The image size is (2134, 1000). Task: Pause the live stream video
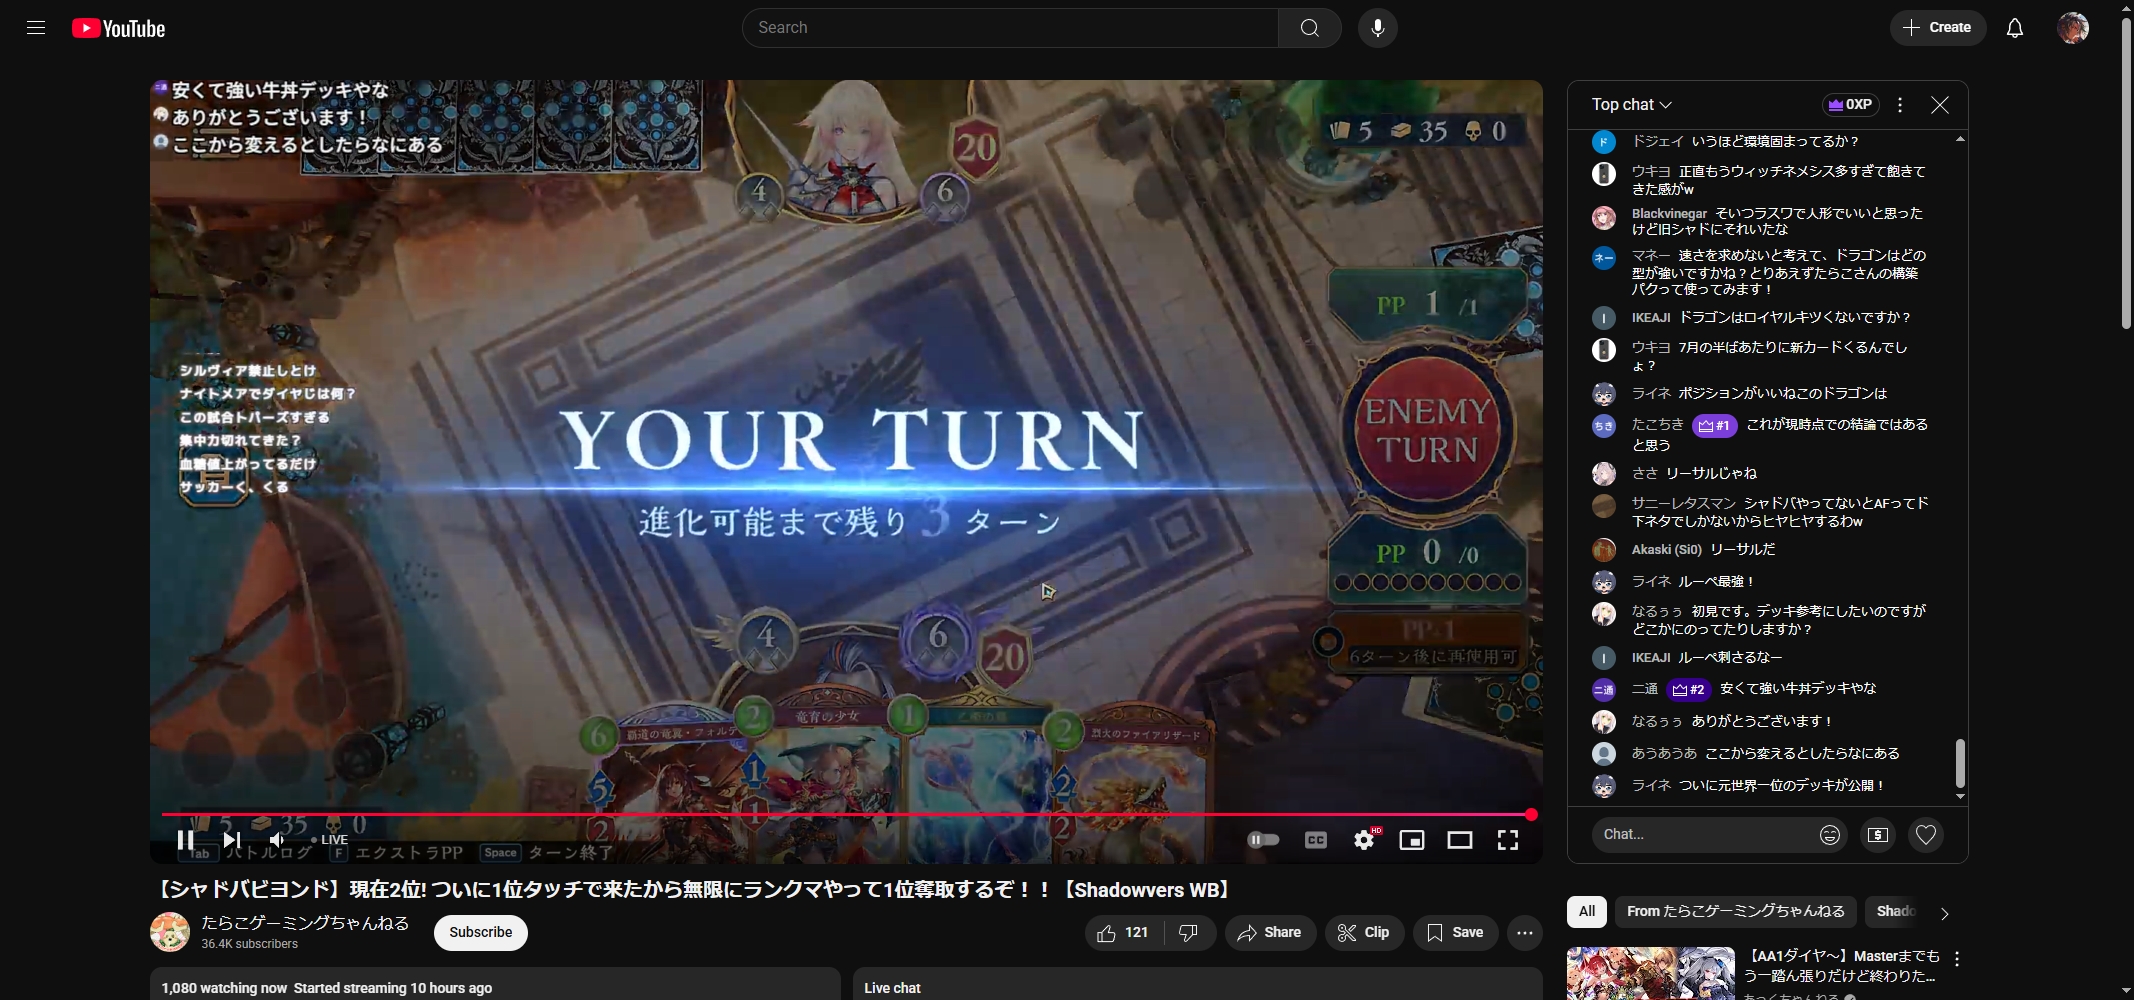[185, 840]
